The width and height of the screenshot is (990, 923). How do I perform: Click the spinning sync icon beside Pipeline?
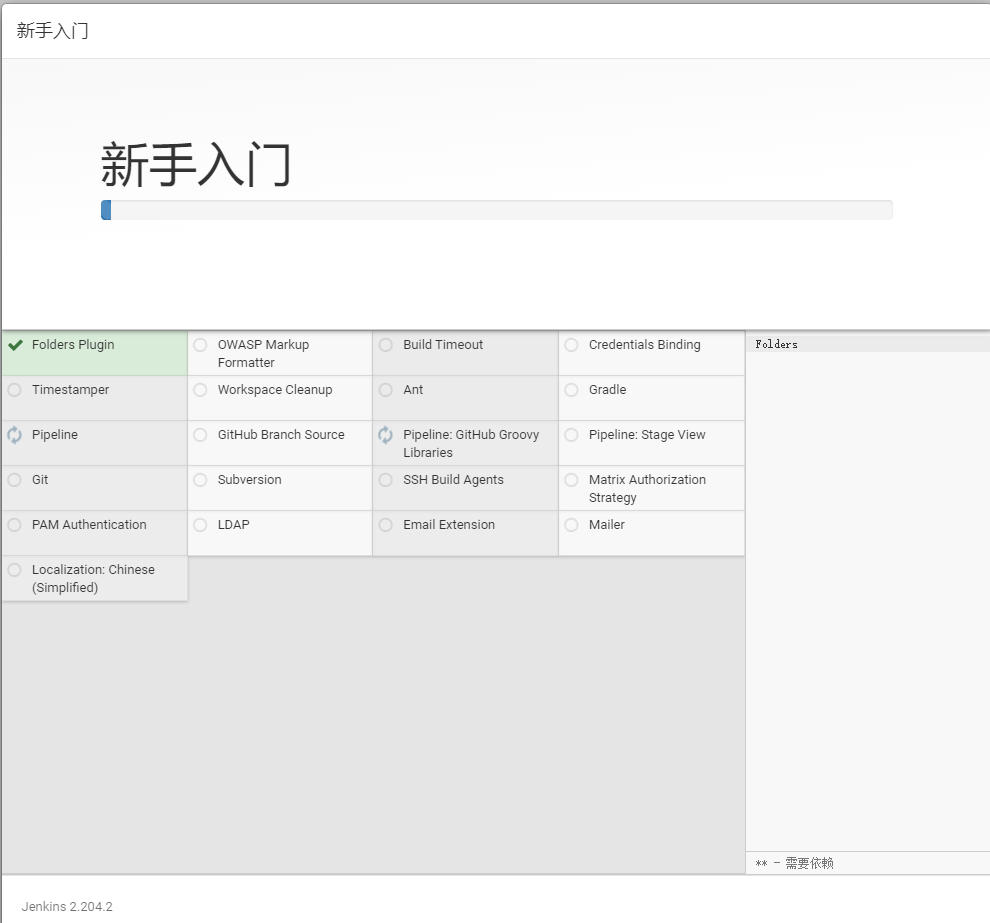coord(15,435)
